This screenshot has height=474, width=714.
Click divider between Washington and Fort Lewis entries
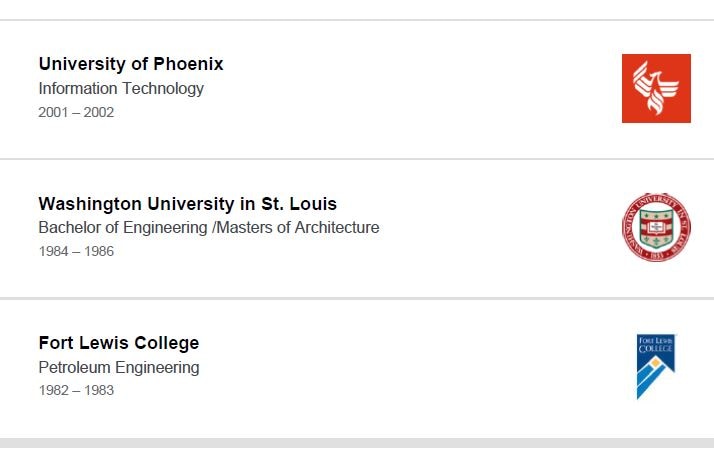click(357, 298)
